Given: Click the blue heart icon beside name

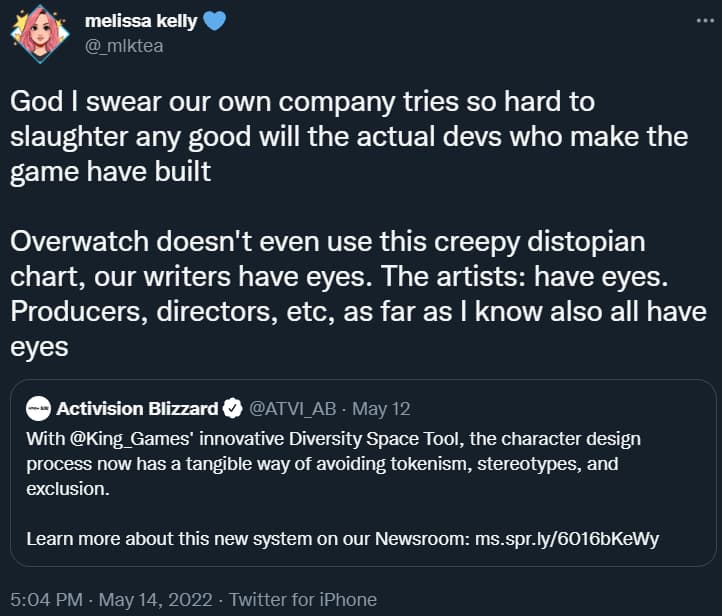Looking at the screenshot, I should tap(215, 21).
